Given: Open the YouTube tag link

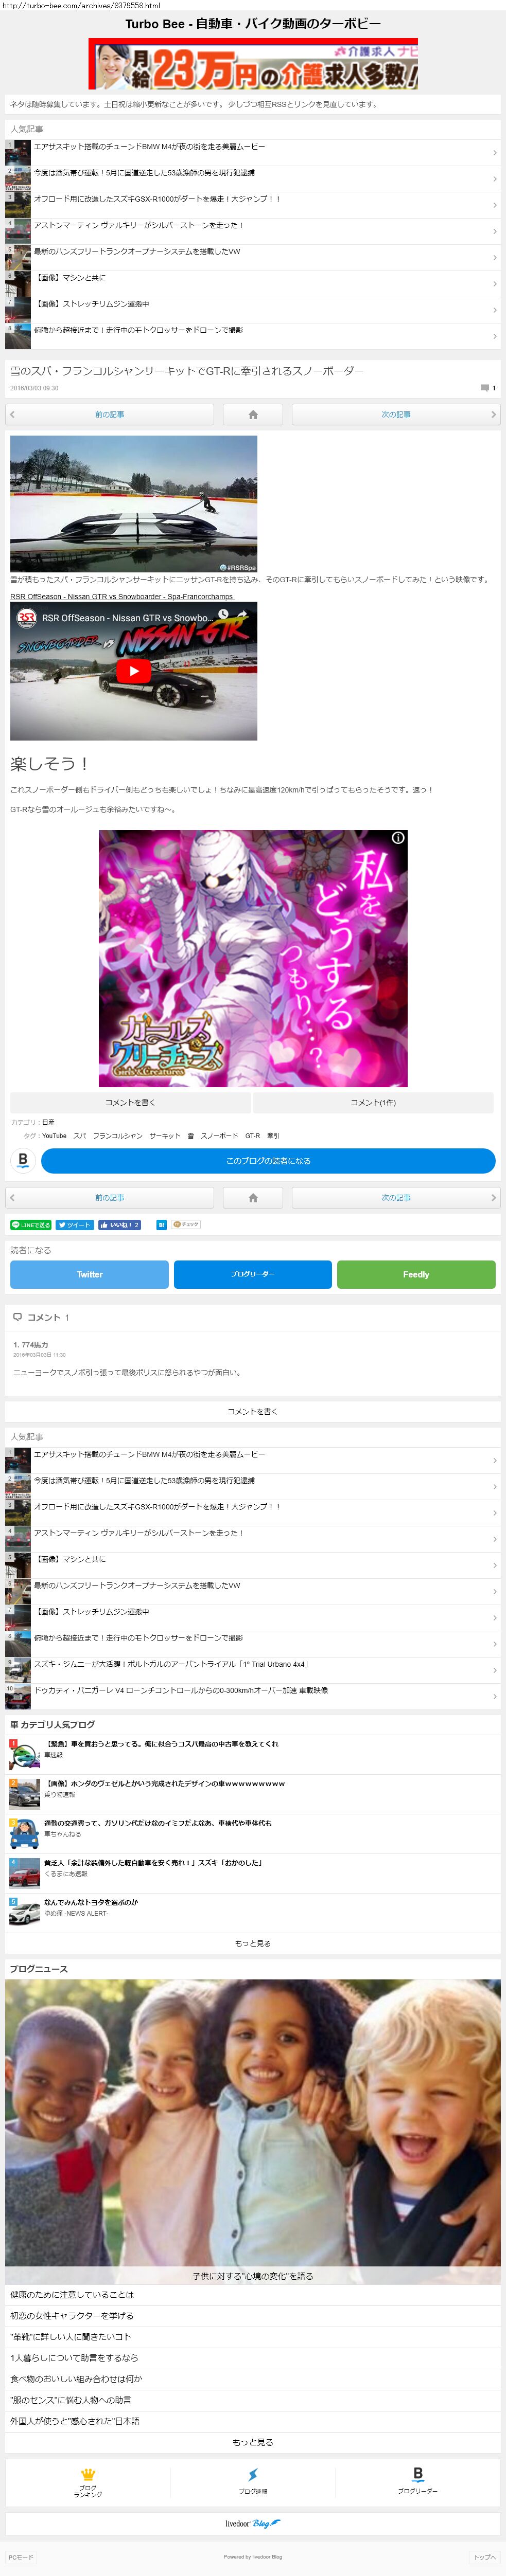Looking at the screenshot, I should [54, 1135].
